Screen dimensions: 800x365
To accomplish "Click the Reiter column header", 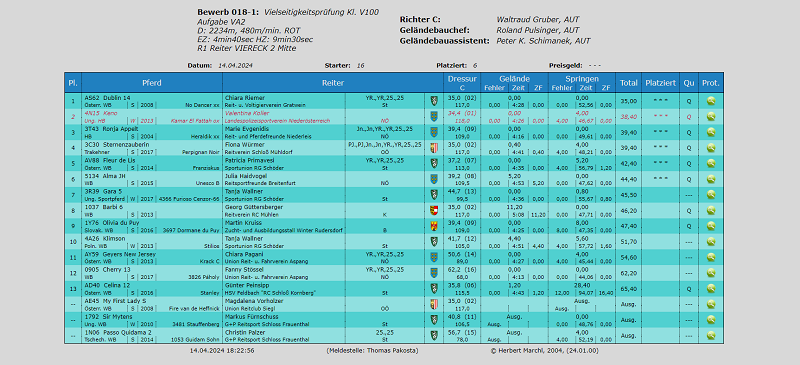I will (x=333, y=83).
